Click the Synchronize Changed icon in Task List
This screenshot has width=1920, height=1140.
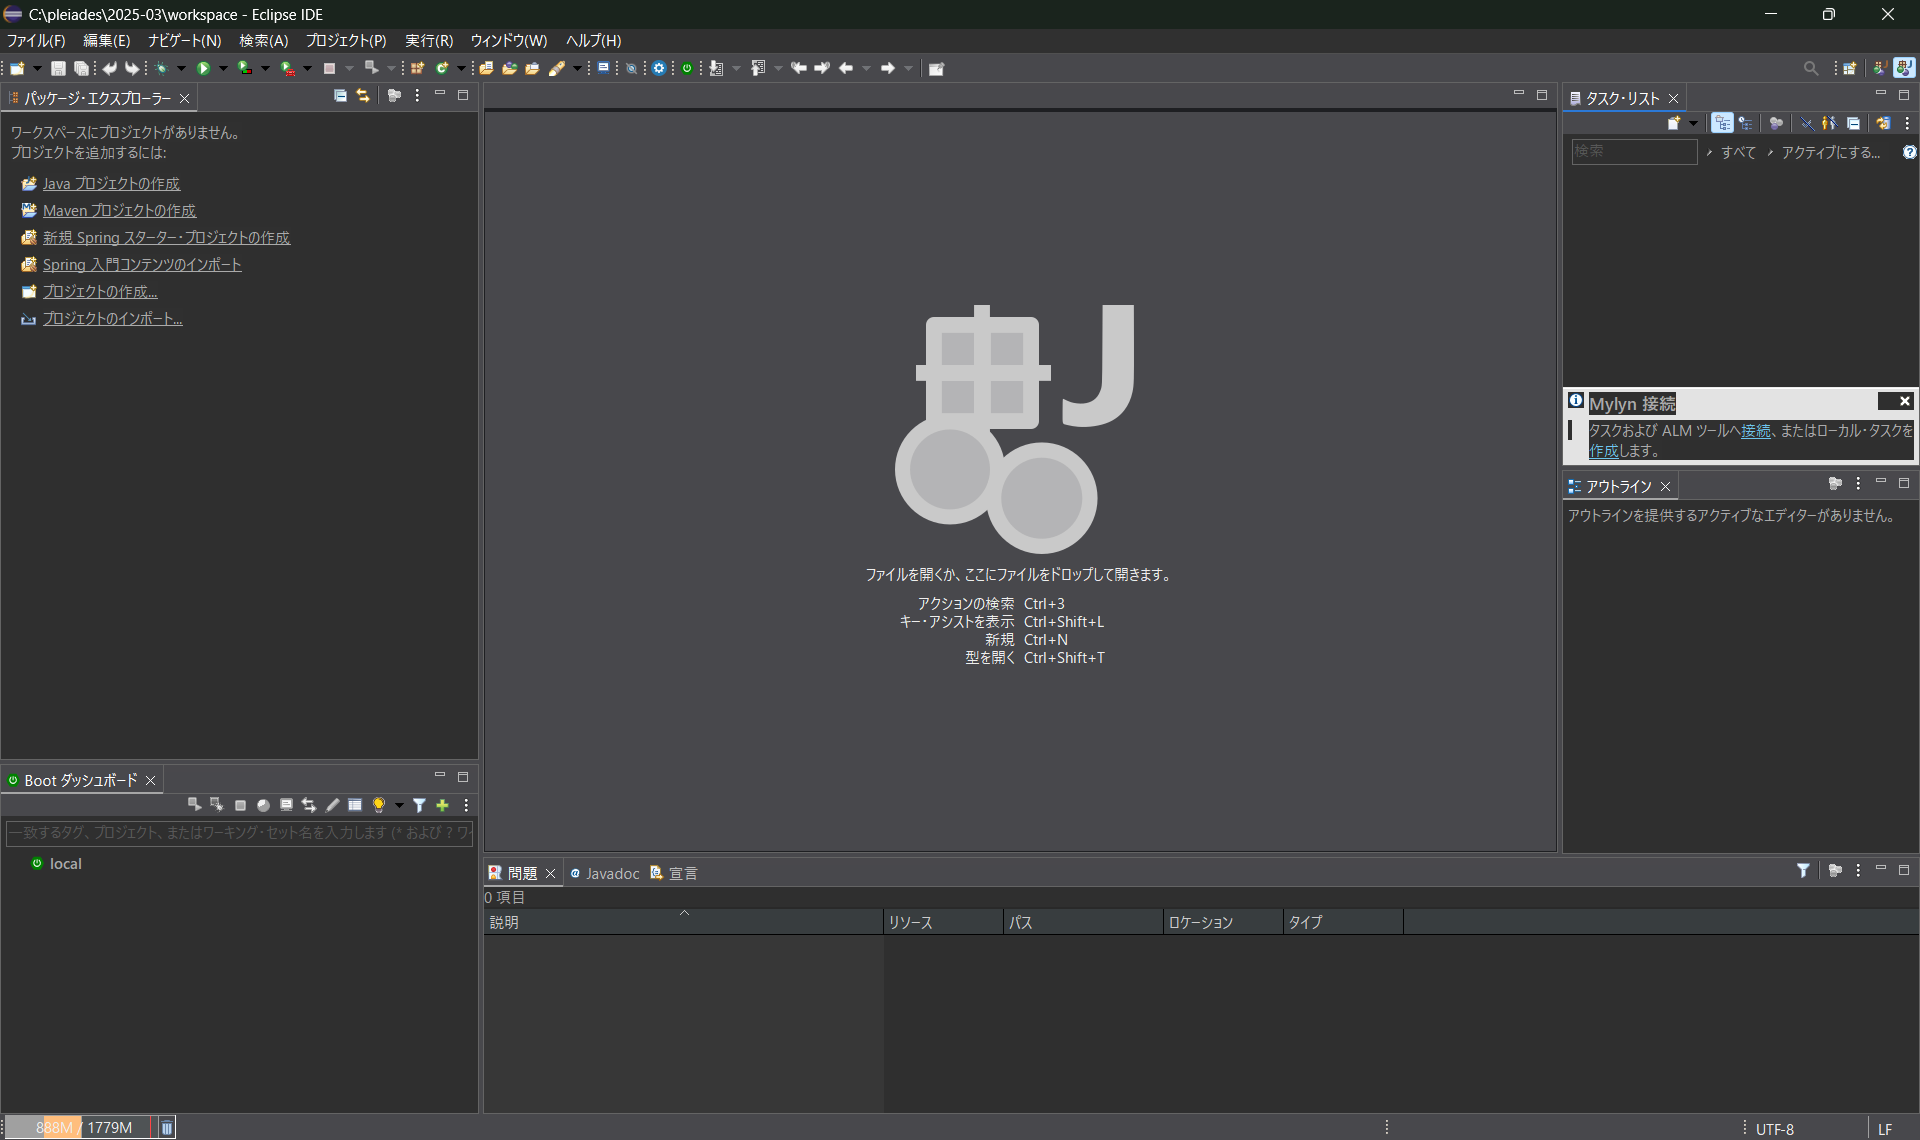click(1883, 123)
